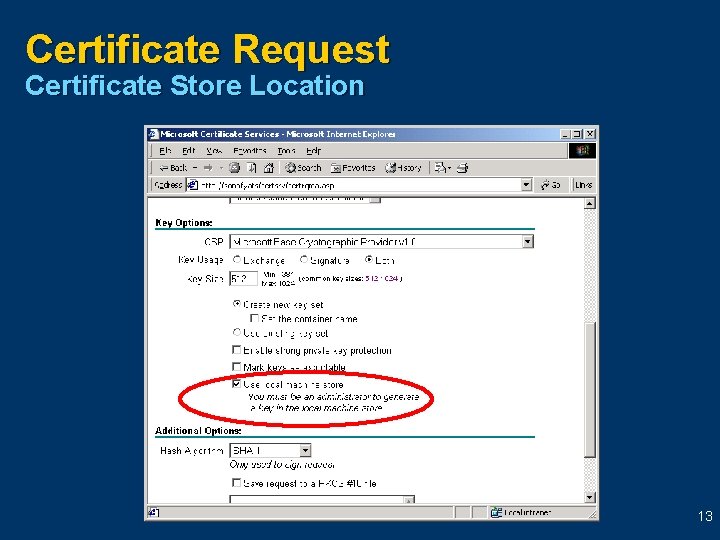This screenshot has height=540, width=720.
Task: Open the Mail toolbar icon
Action: [x=440, y=168]
